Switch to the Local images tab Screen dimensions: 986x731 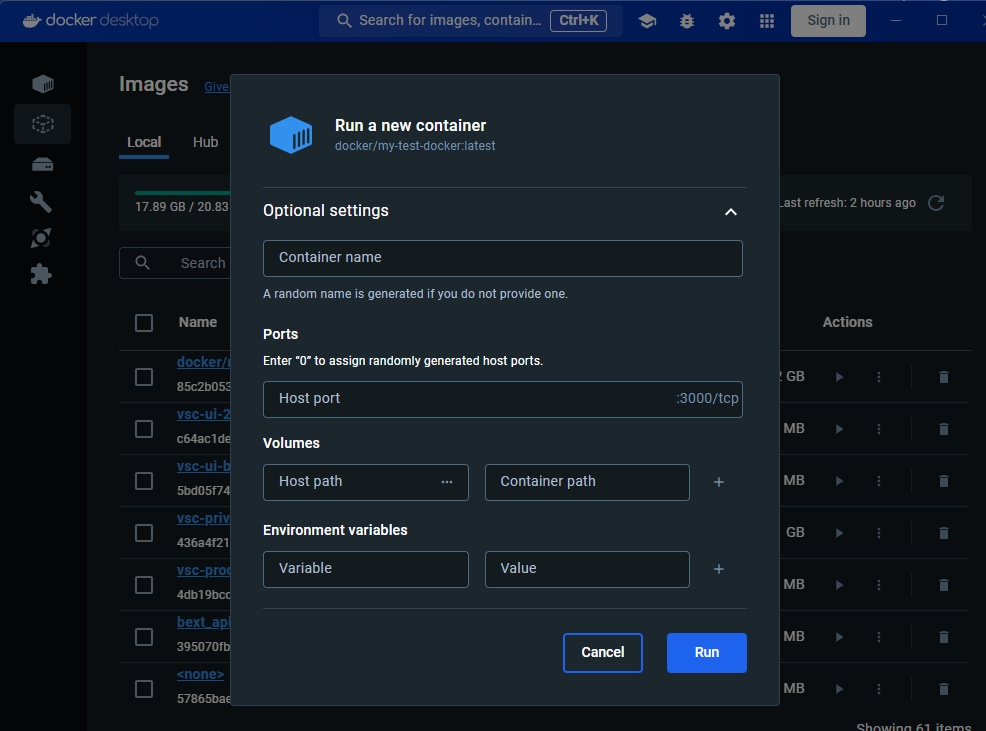[x=144, y=142]
